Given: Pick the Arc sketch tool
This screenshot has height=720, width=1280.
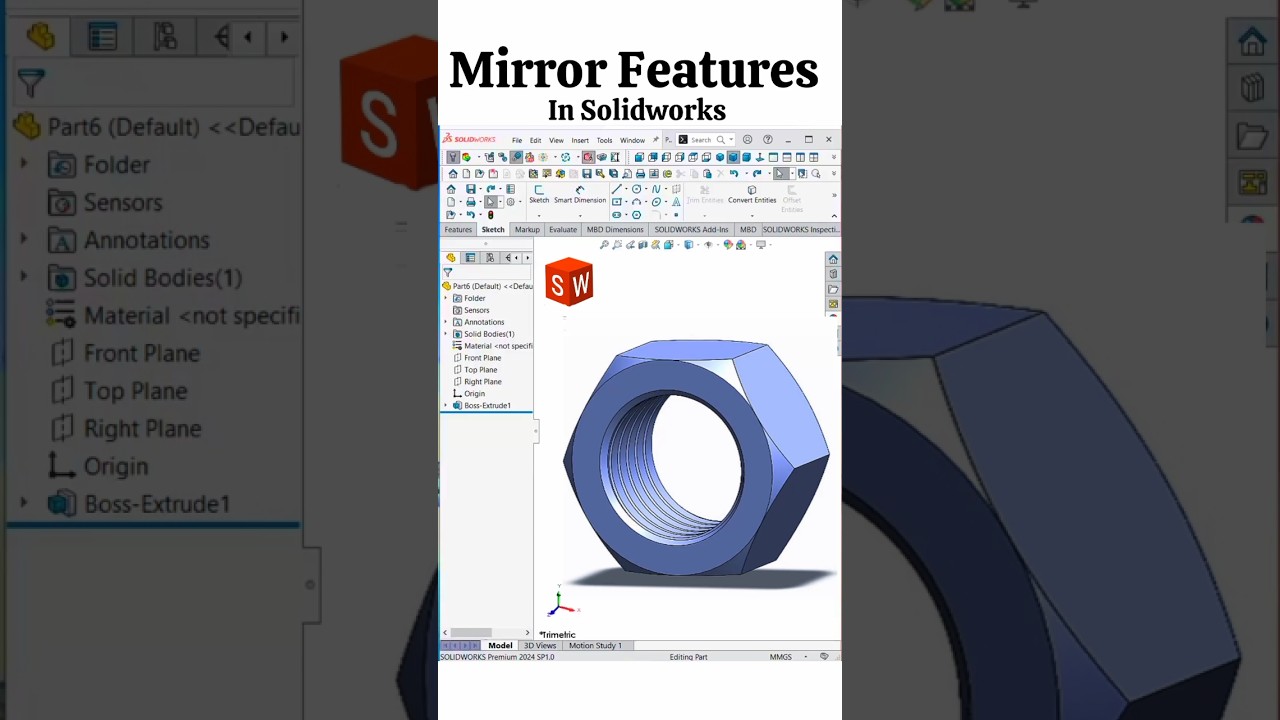Looking at the screenshot, I should (636, 202).
